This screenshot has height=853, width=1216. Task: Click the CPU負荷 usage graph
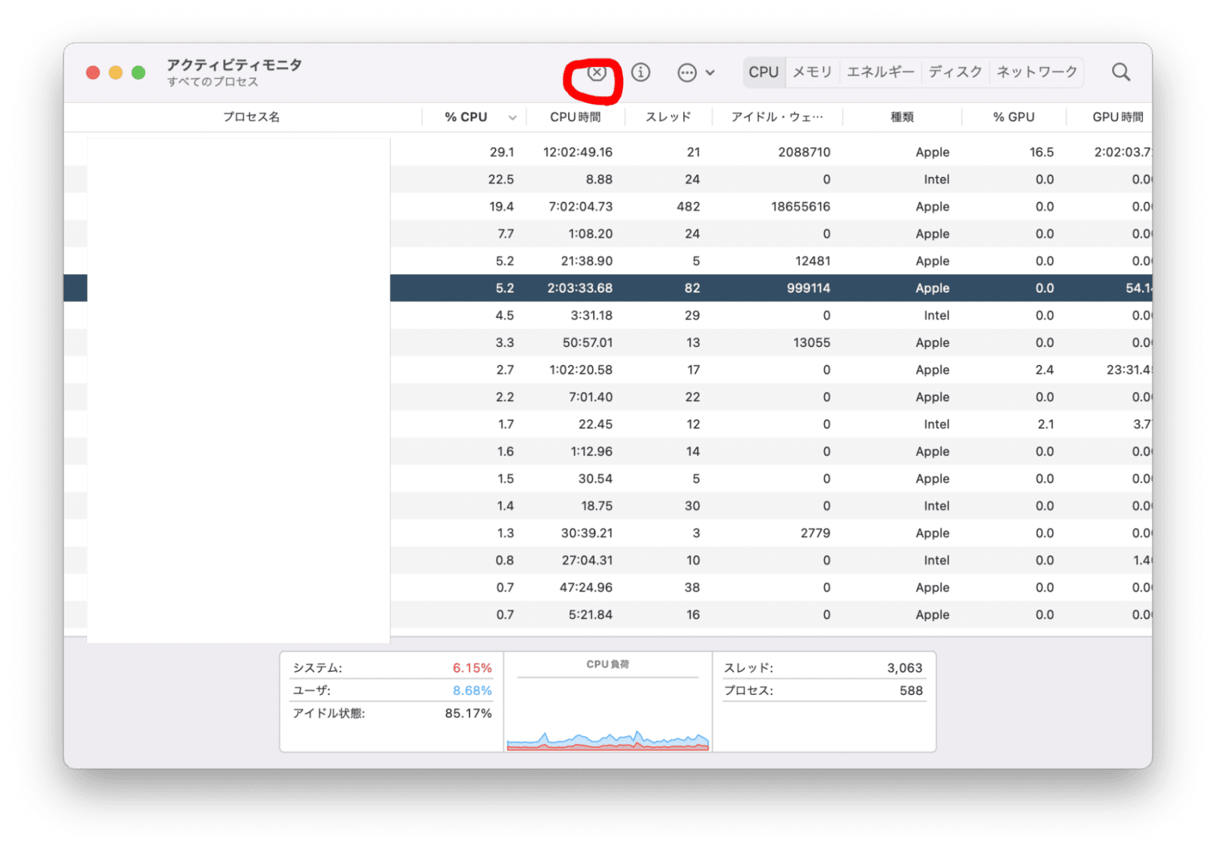(607, 712)
